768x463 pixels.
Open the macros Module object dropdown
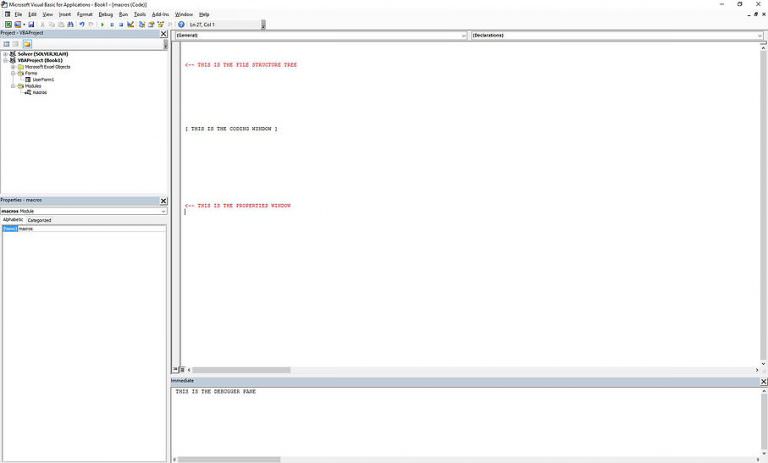[x=164, y=211]
